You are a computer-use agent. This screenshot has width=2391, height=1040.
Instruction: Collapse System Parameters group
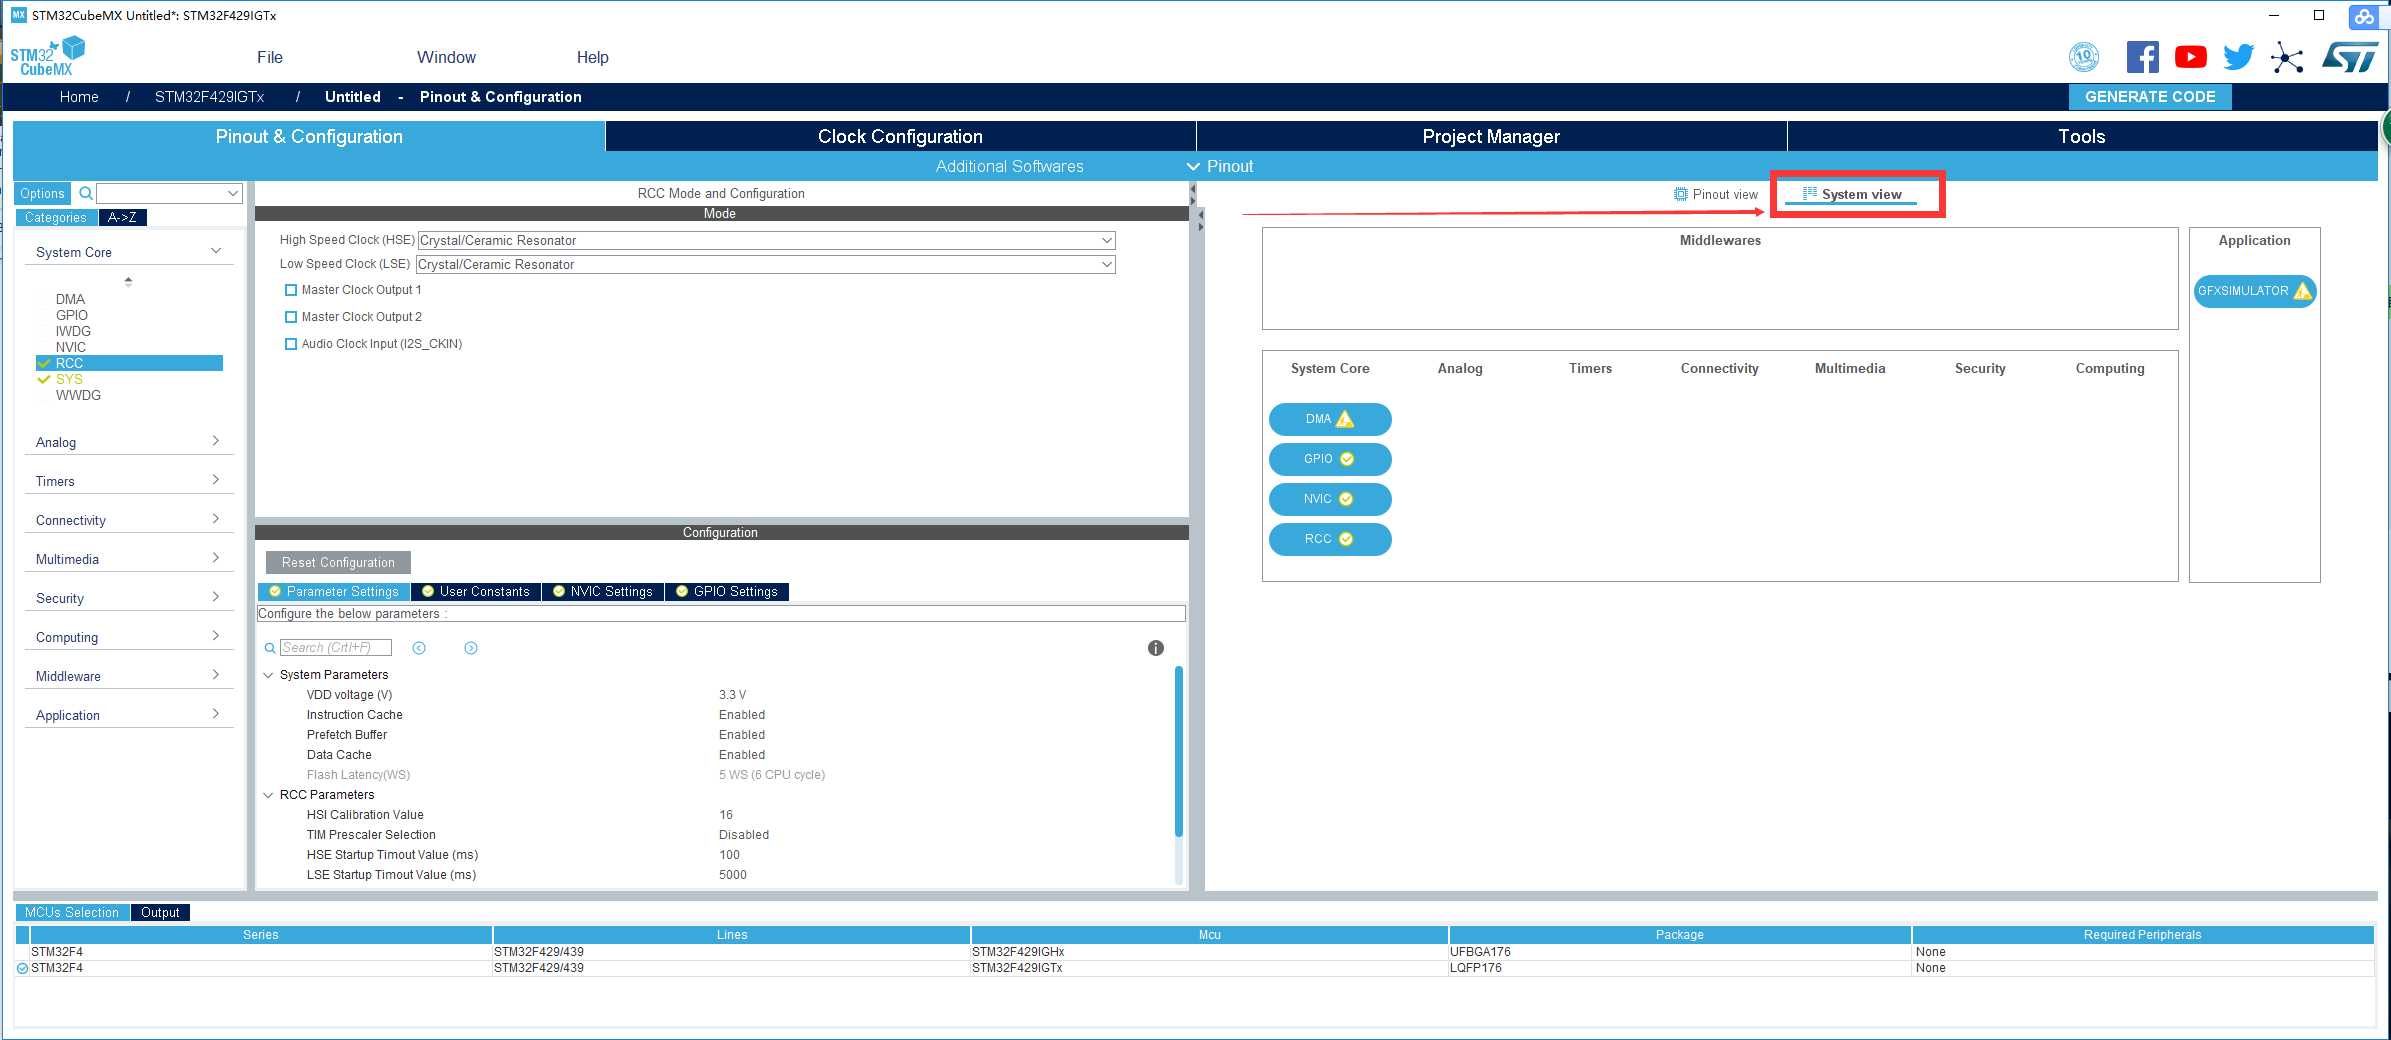(268, 675)
